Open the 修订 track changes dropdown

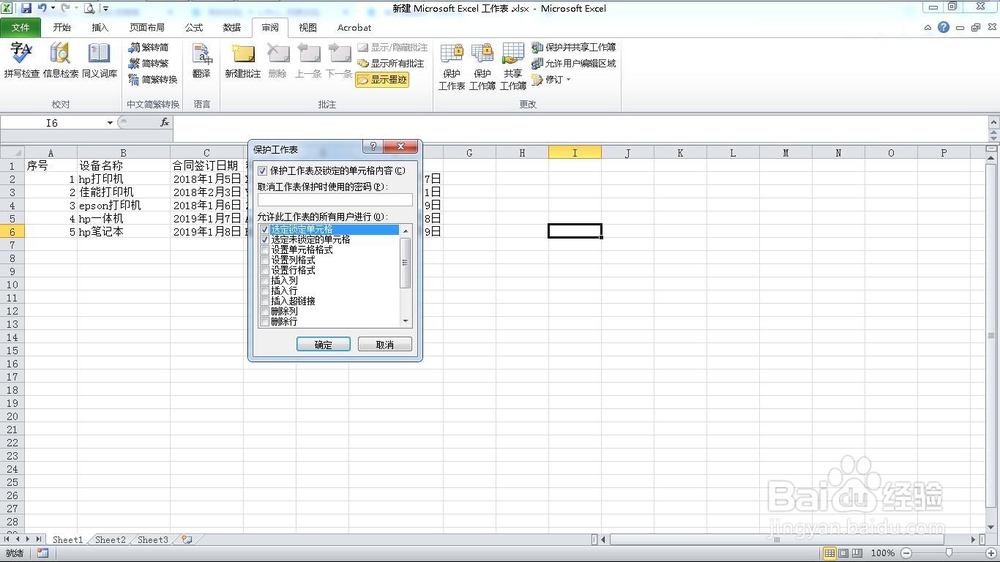point(551,80)
